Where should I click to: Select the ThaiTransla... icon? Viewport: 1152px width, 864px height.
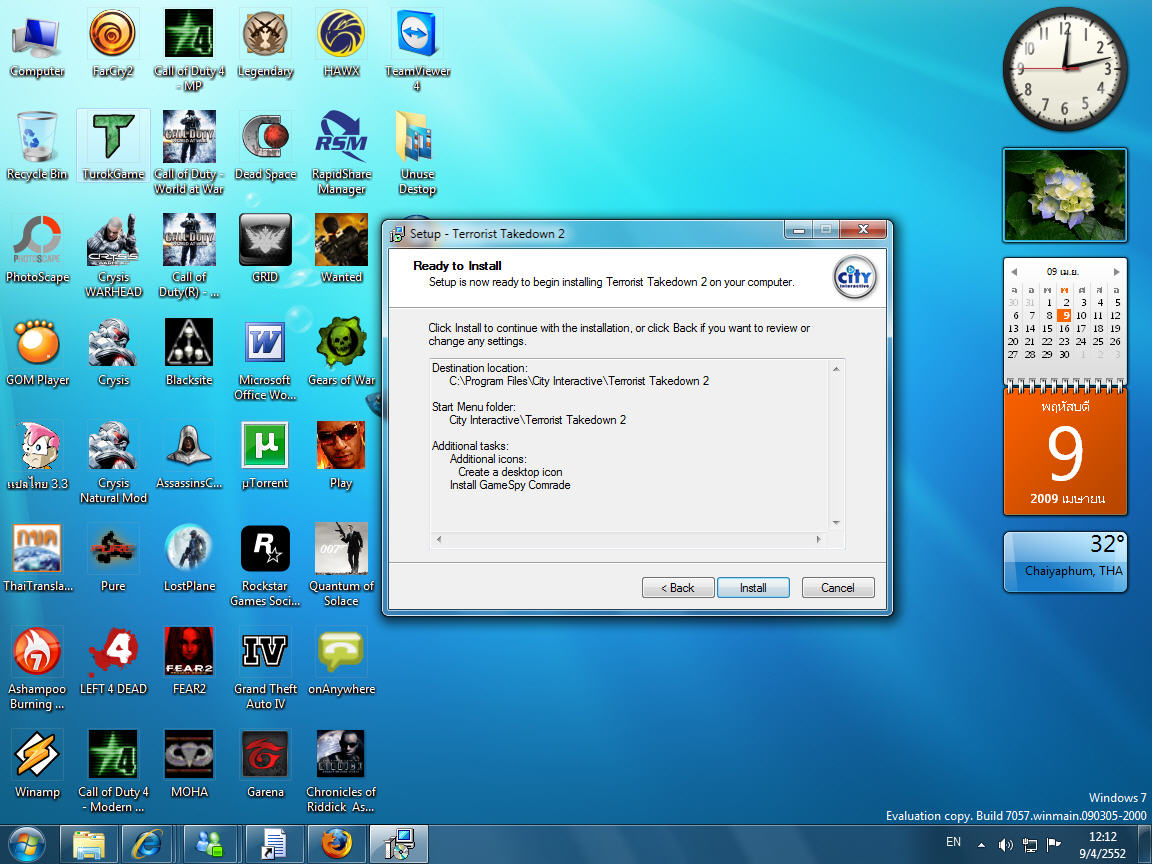tap(37, 558)
